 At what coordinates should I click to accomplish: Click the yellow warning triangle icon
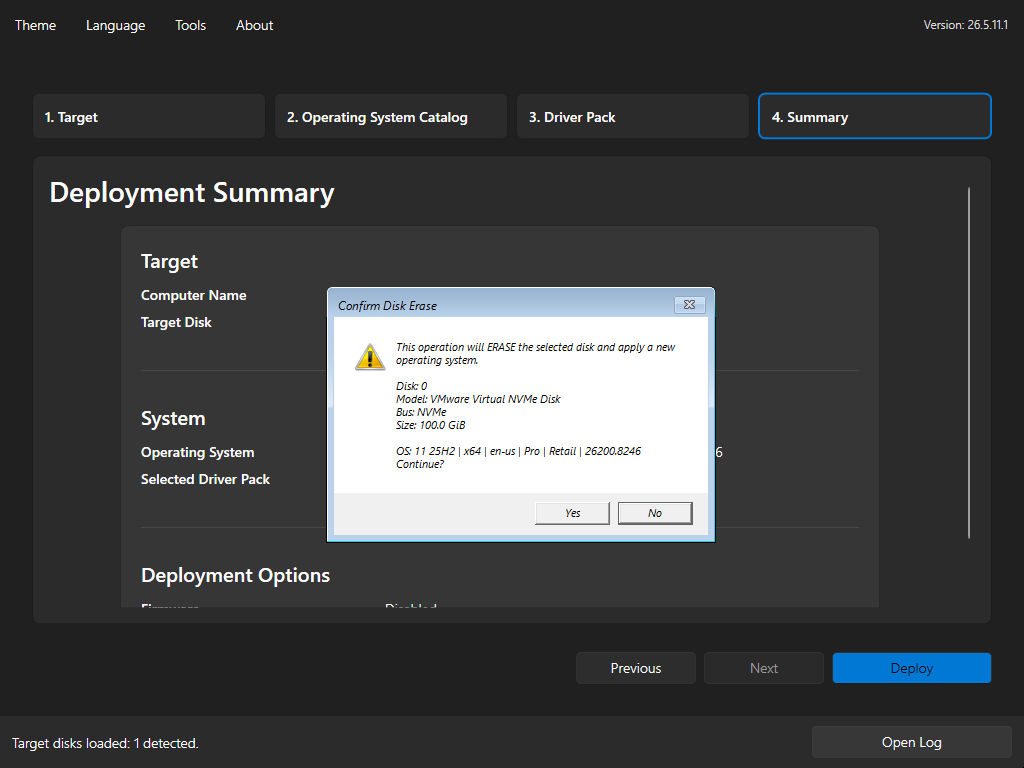point(370,357)
